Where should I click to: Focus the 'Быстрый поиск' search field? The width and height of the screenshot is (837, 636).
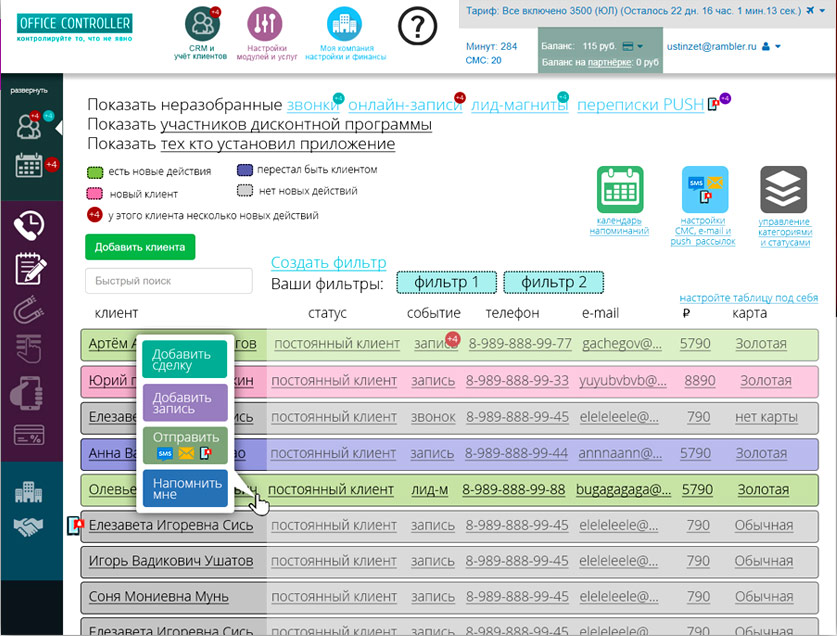168,281
